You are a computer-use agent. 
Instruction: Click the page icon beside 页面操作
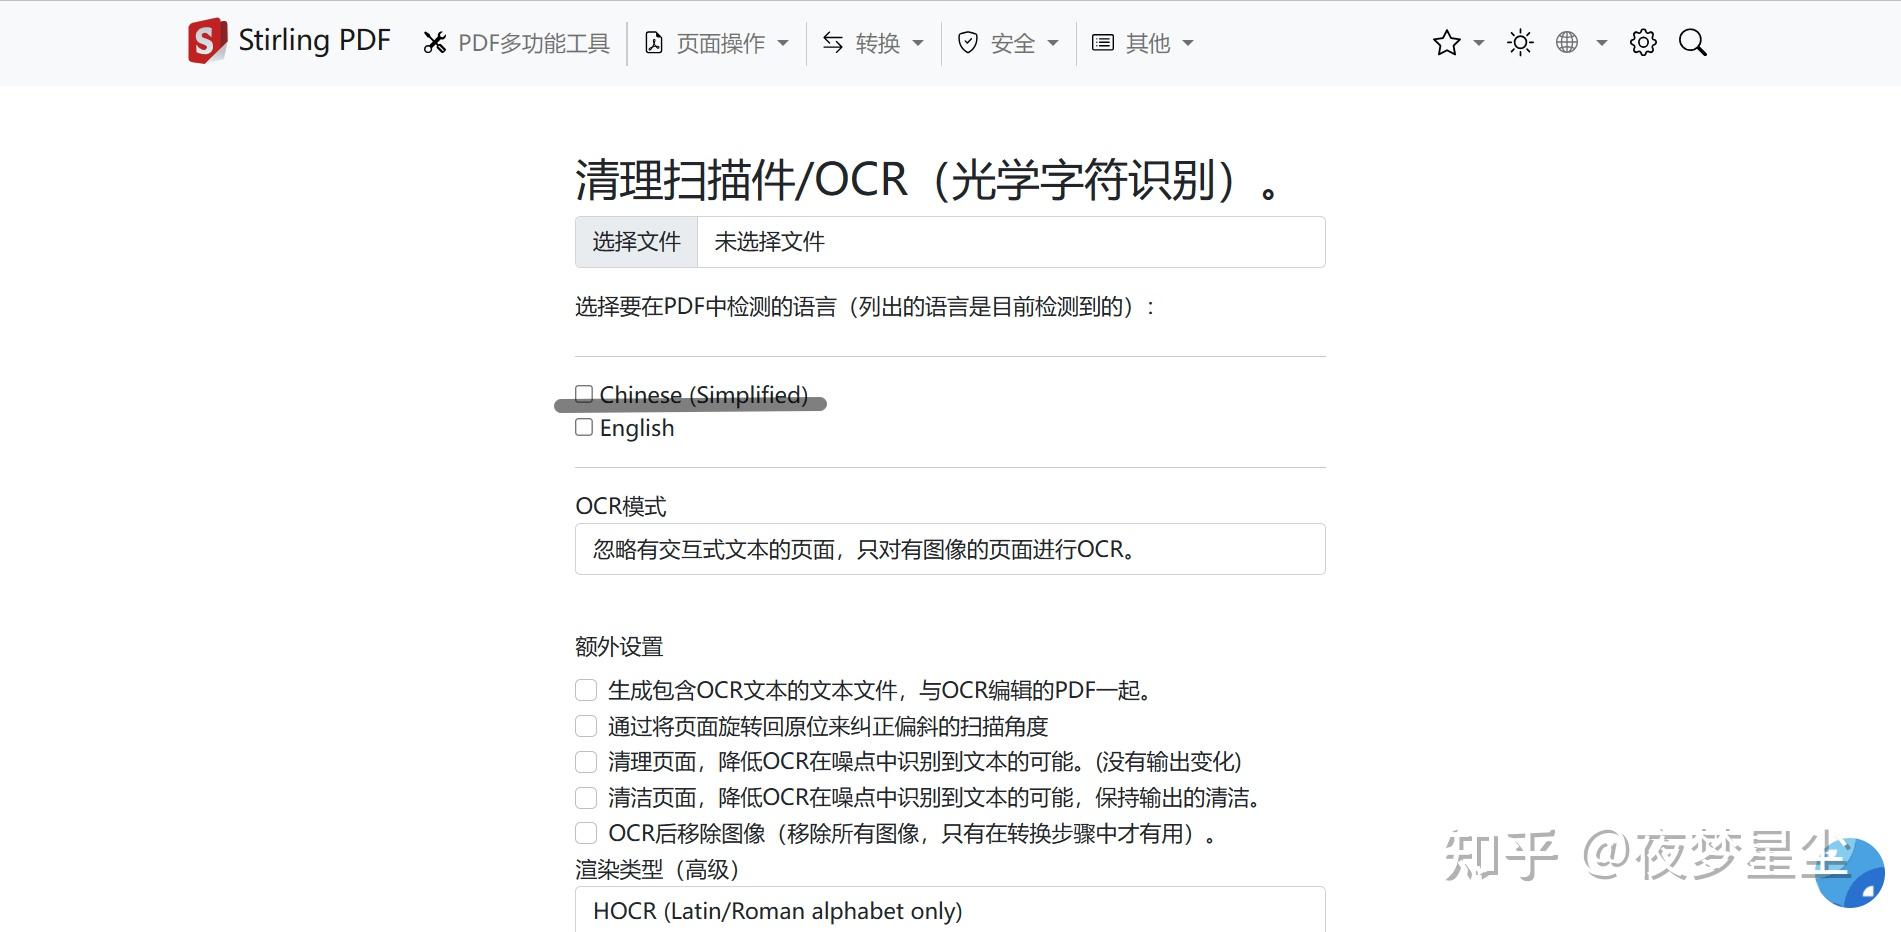tap(654, 43)
